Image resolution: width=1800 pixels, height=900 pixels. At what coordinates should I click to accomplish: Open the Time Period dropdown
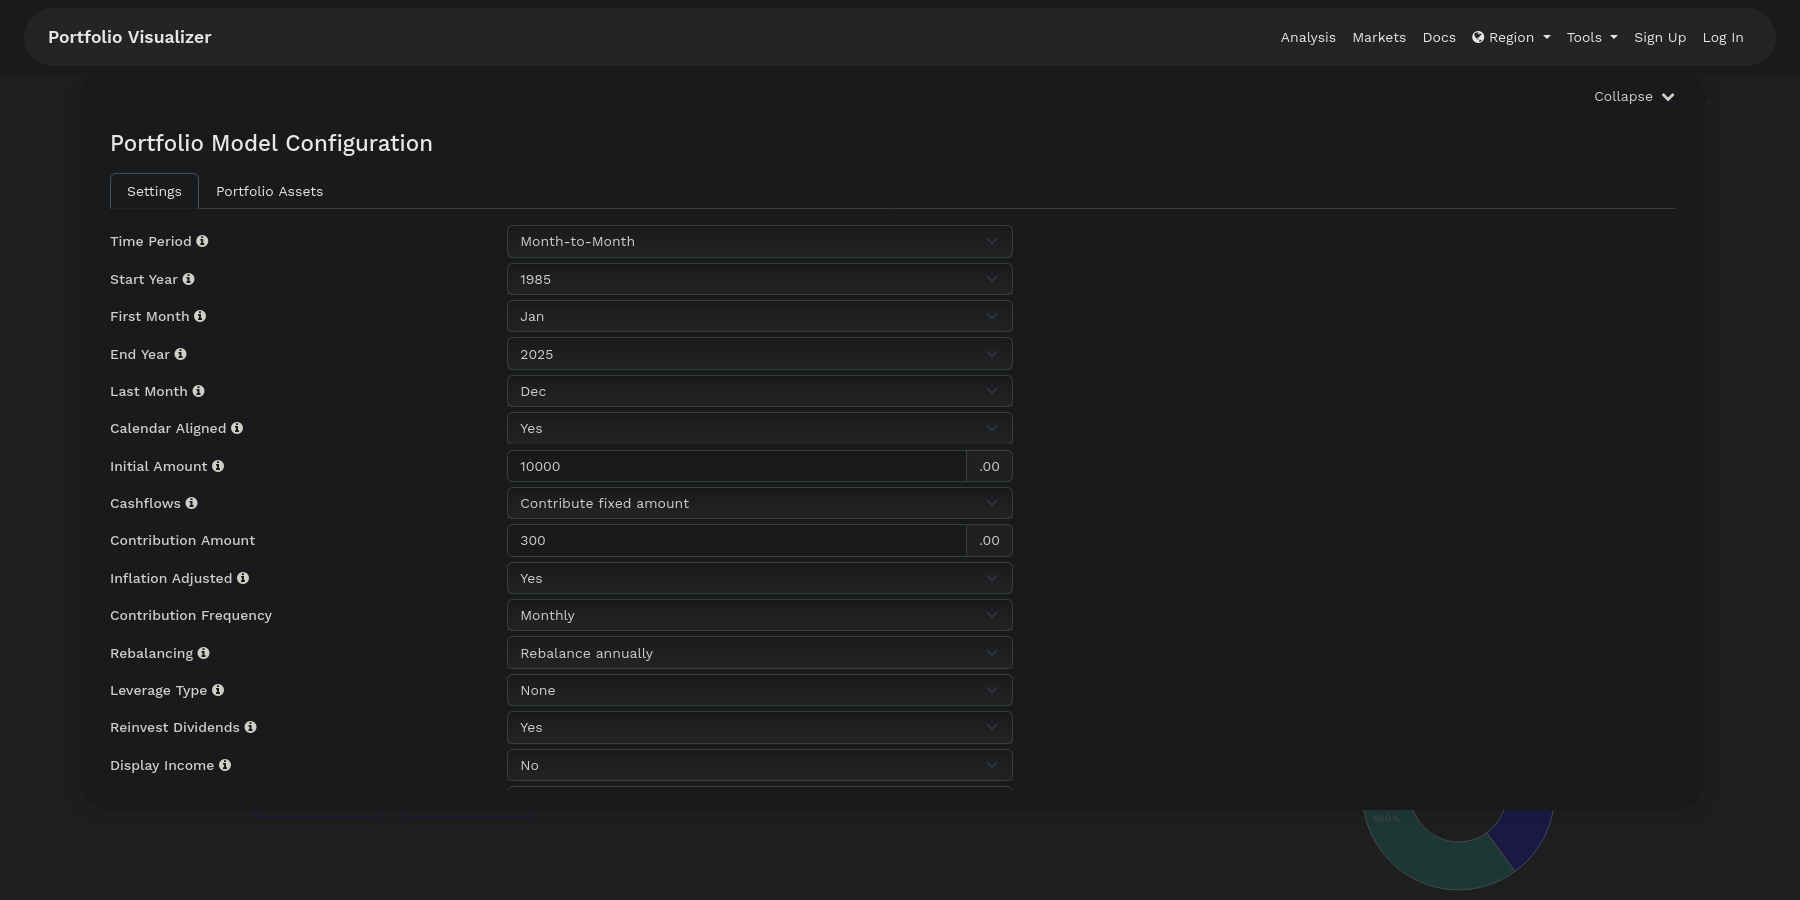click(x=760, y=241)
